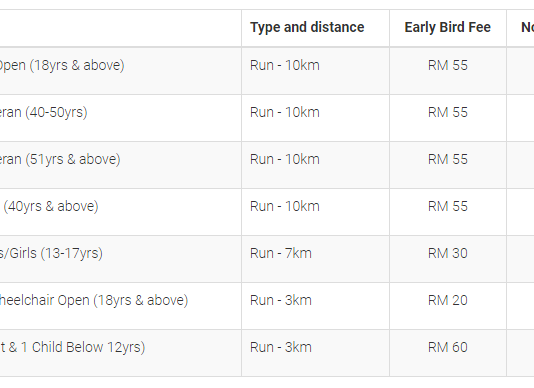Select the 'Run - 7km' distance cell
This screenshot has height=388, width=534.
pos(281,253)
